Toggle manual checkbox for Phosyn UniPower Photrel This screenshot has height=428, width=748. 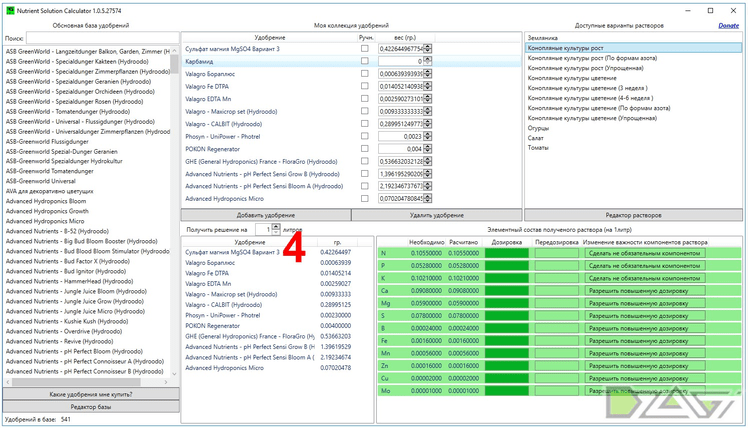pyautogui.click(x=364, y=136)
